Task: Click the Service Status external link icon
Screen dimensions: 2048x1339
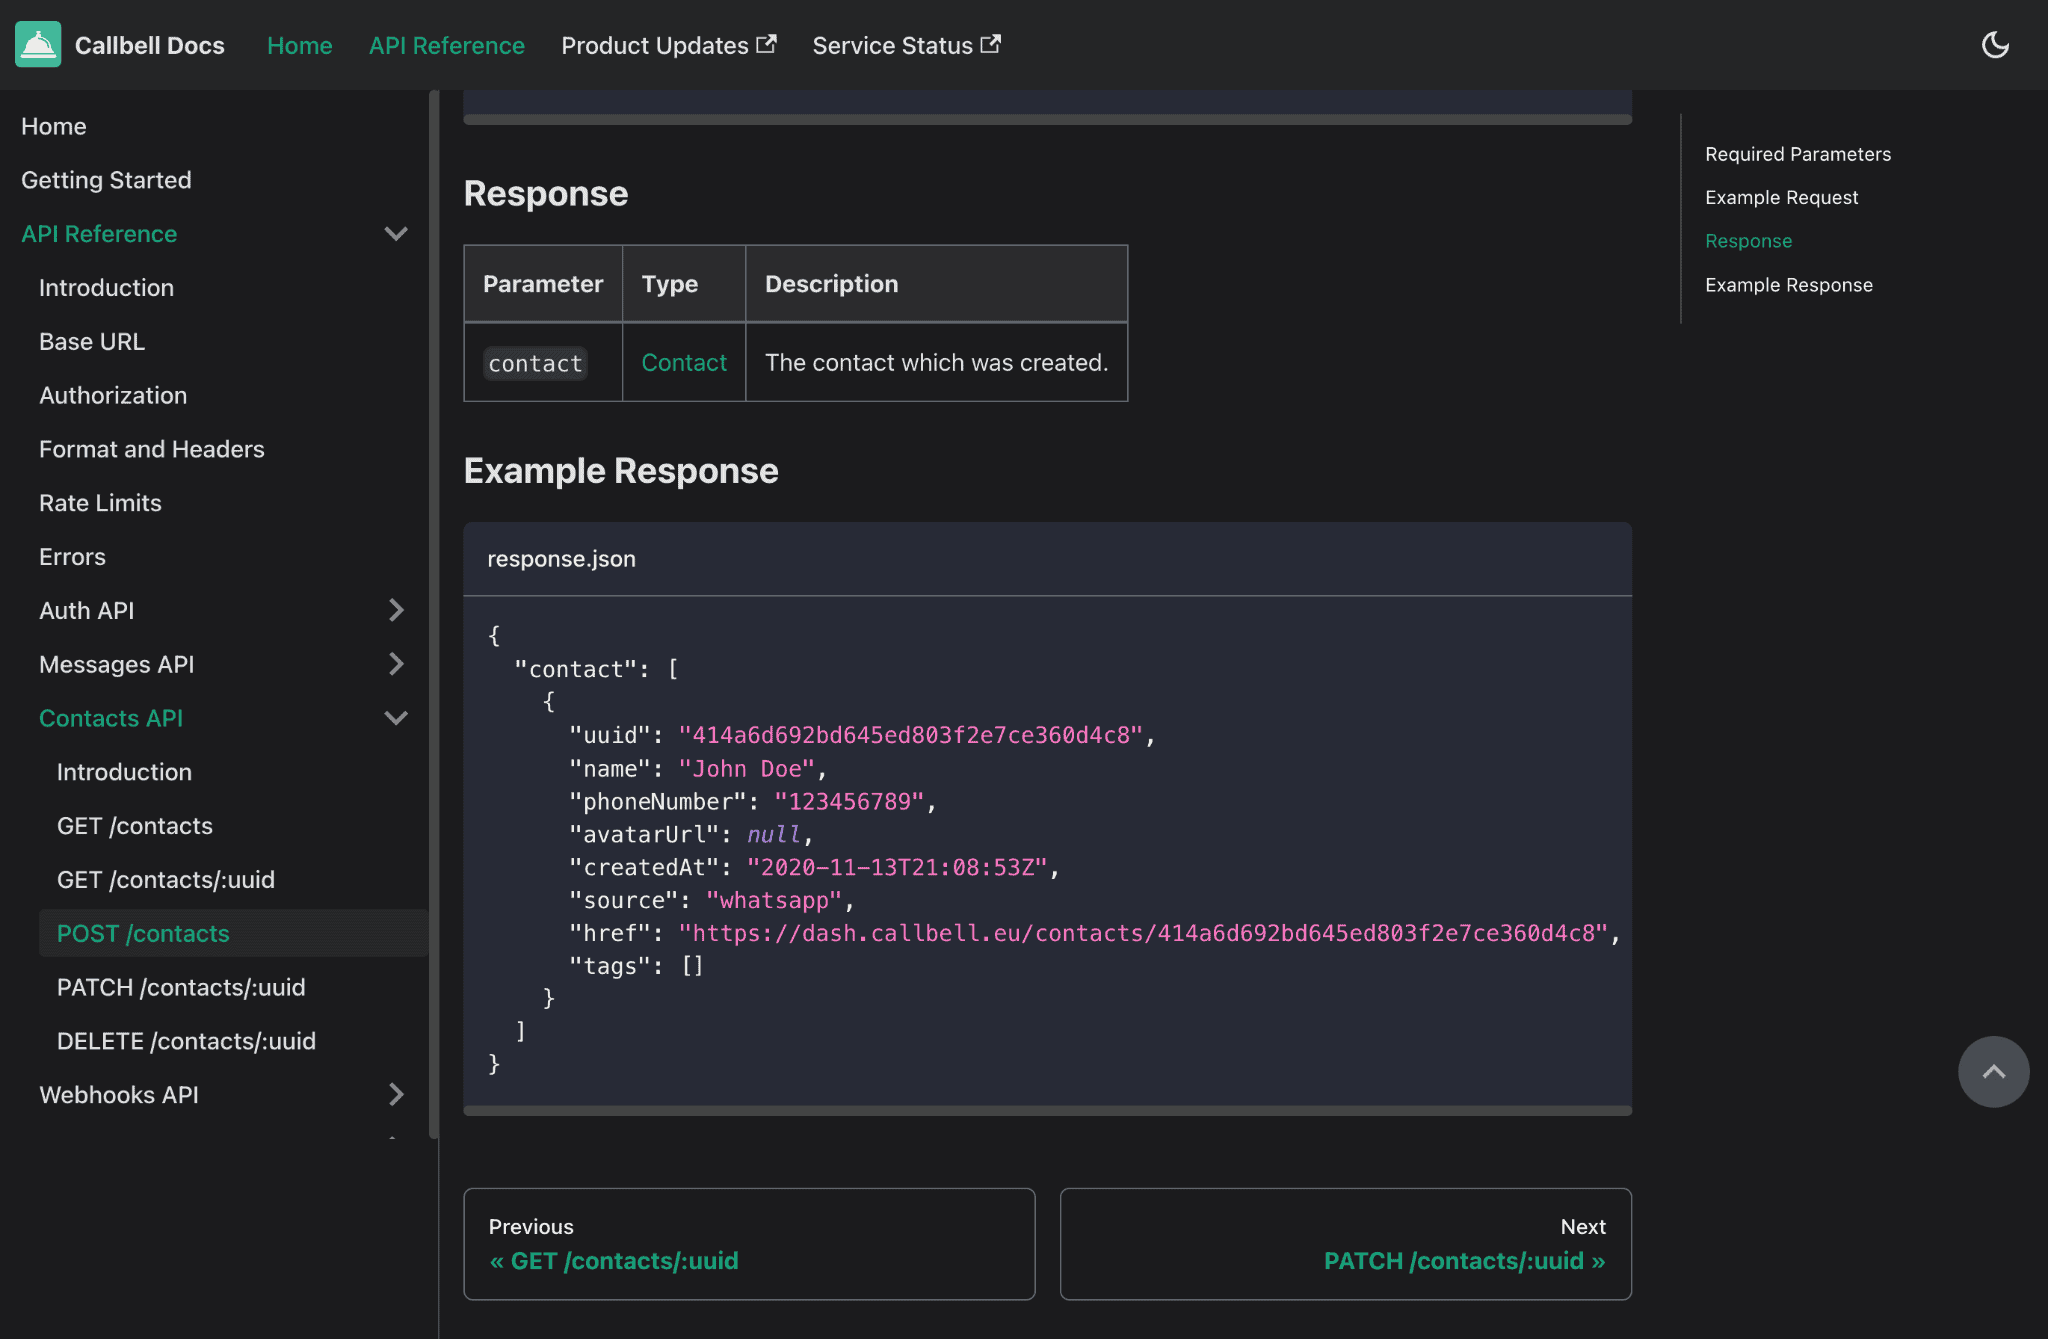Action: (990, 43)
